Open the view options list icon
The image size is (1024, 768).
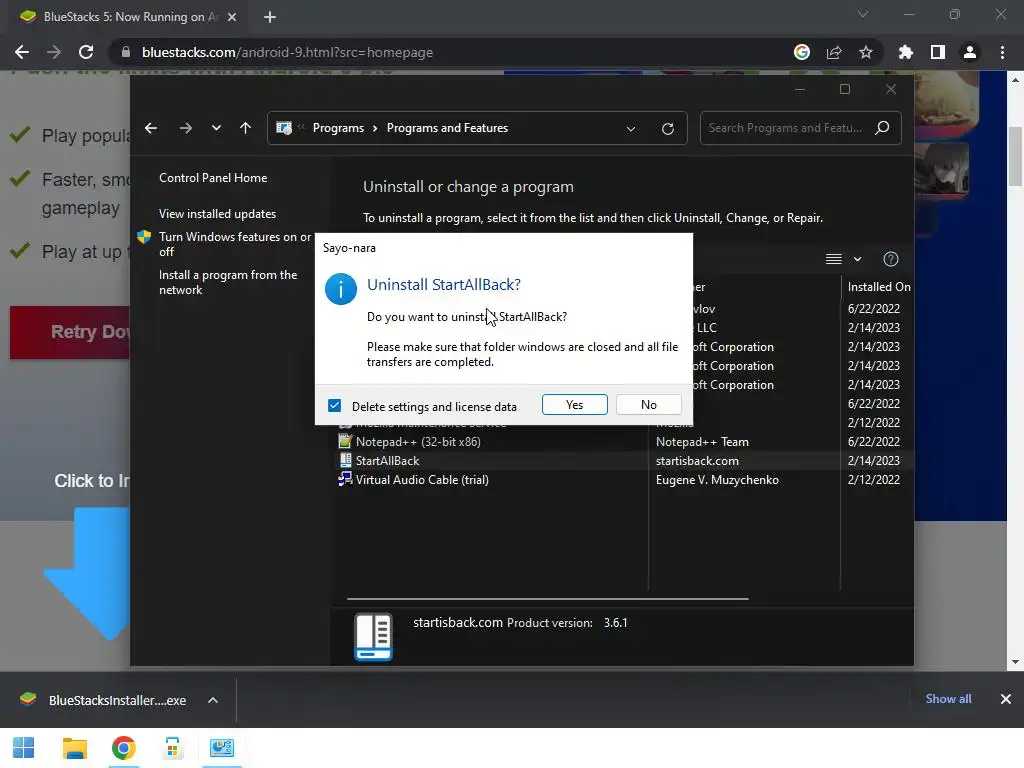click(833, 259)
